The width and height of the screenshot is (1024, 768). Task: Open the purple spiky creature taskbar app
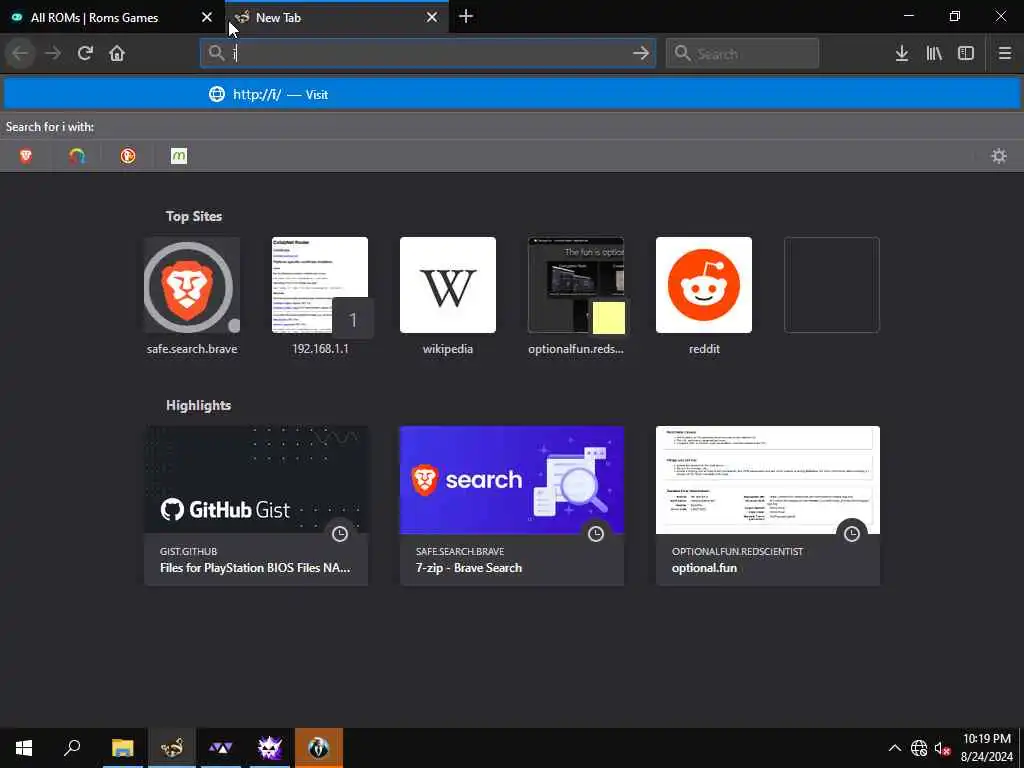(x=270, y=748)
